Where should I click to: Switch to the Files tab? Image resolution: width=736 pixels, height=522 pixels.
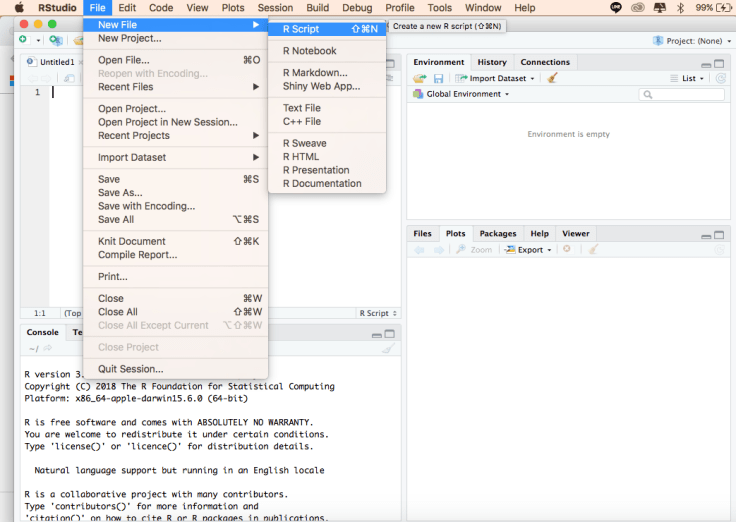[x=422, y=233]
